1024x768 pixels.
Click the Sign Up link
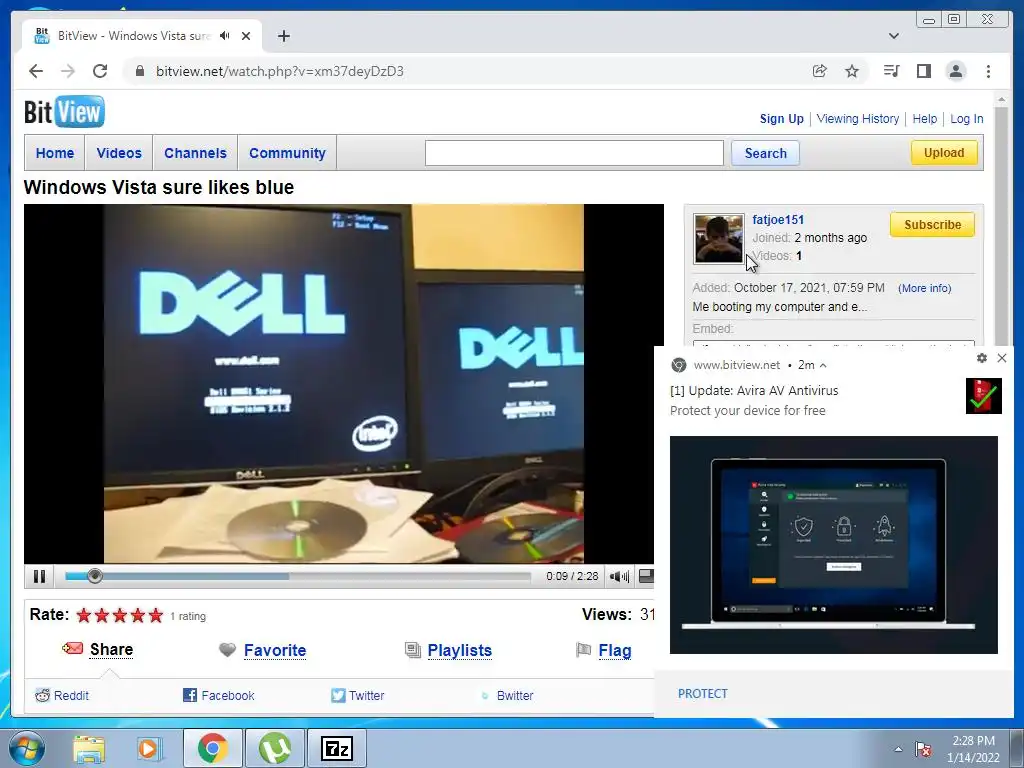click(782, 119)
